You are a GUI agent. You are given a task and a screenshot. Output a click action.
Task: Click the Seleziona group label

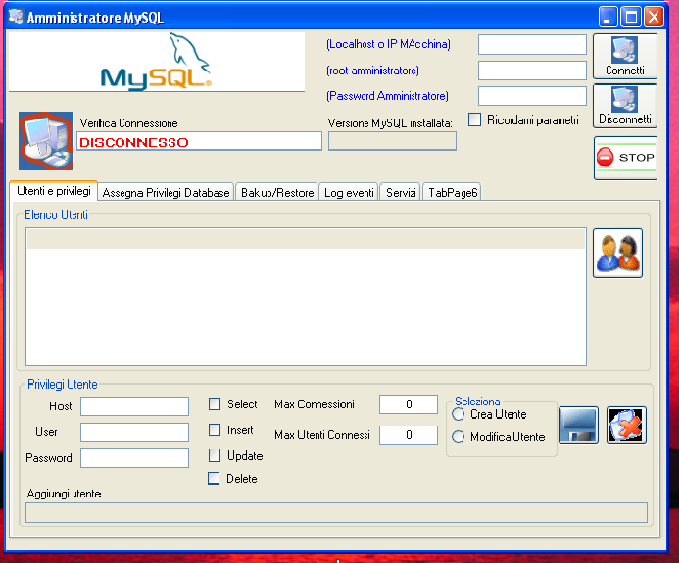click(x=478, y=401)
